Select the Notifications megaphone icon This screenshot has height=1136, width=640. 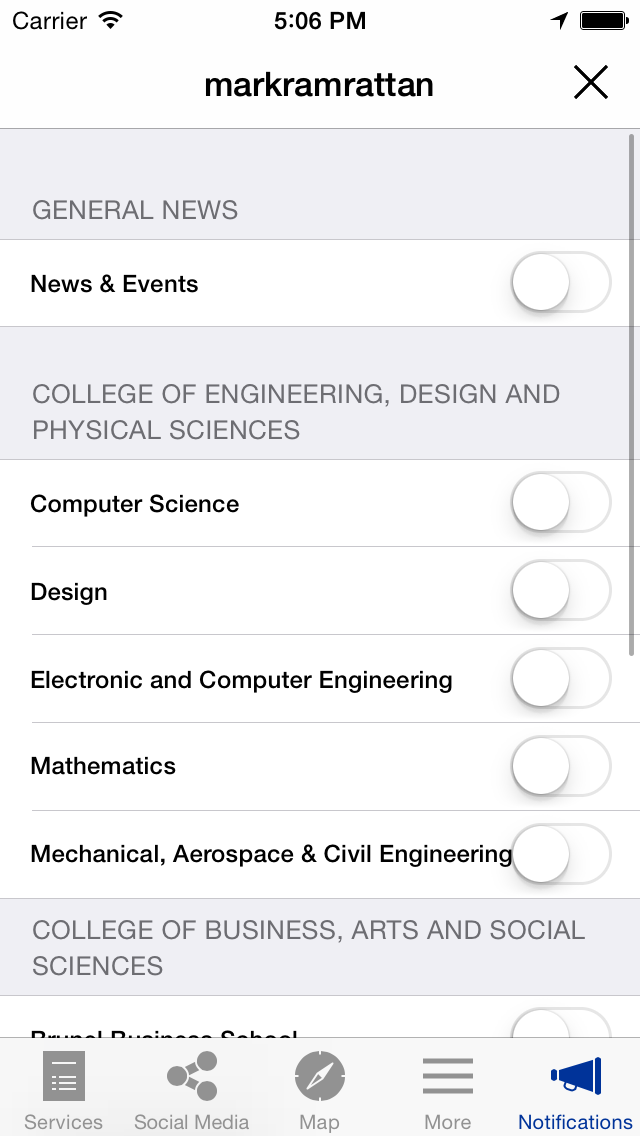pyautogui.click(x=576, y=1076)
